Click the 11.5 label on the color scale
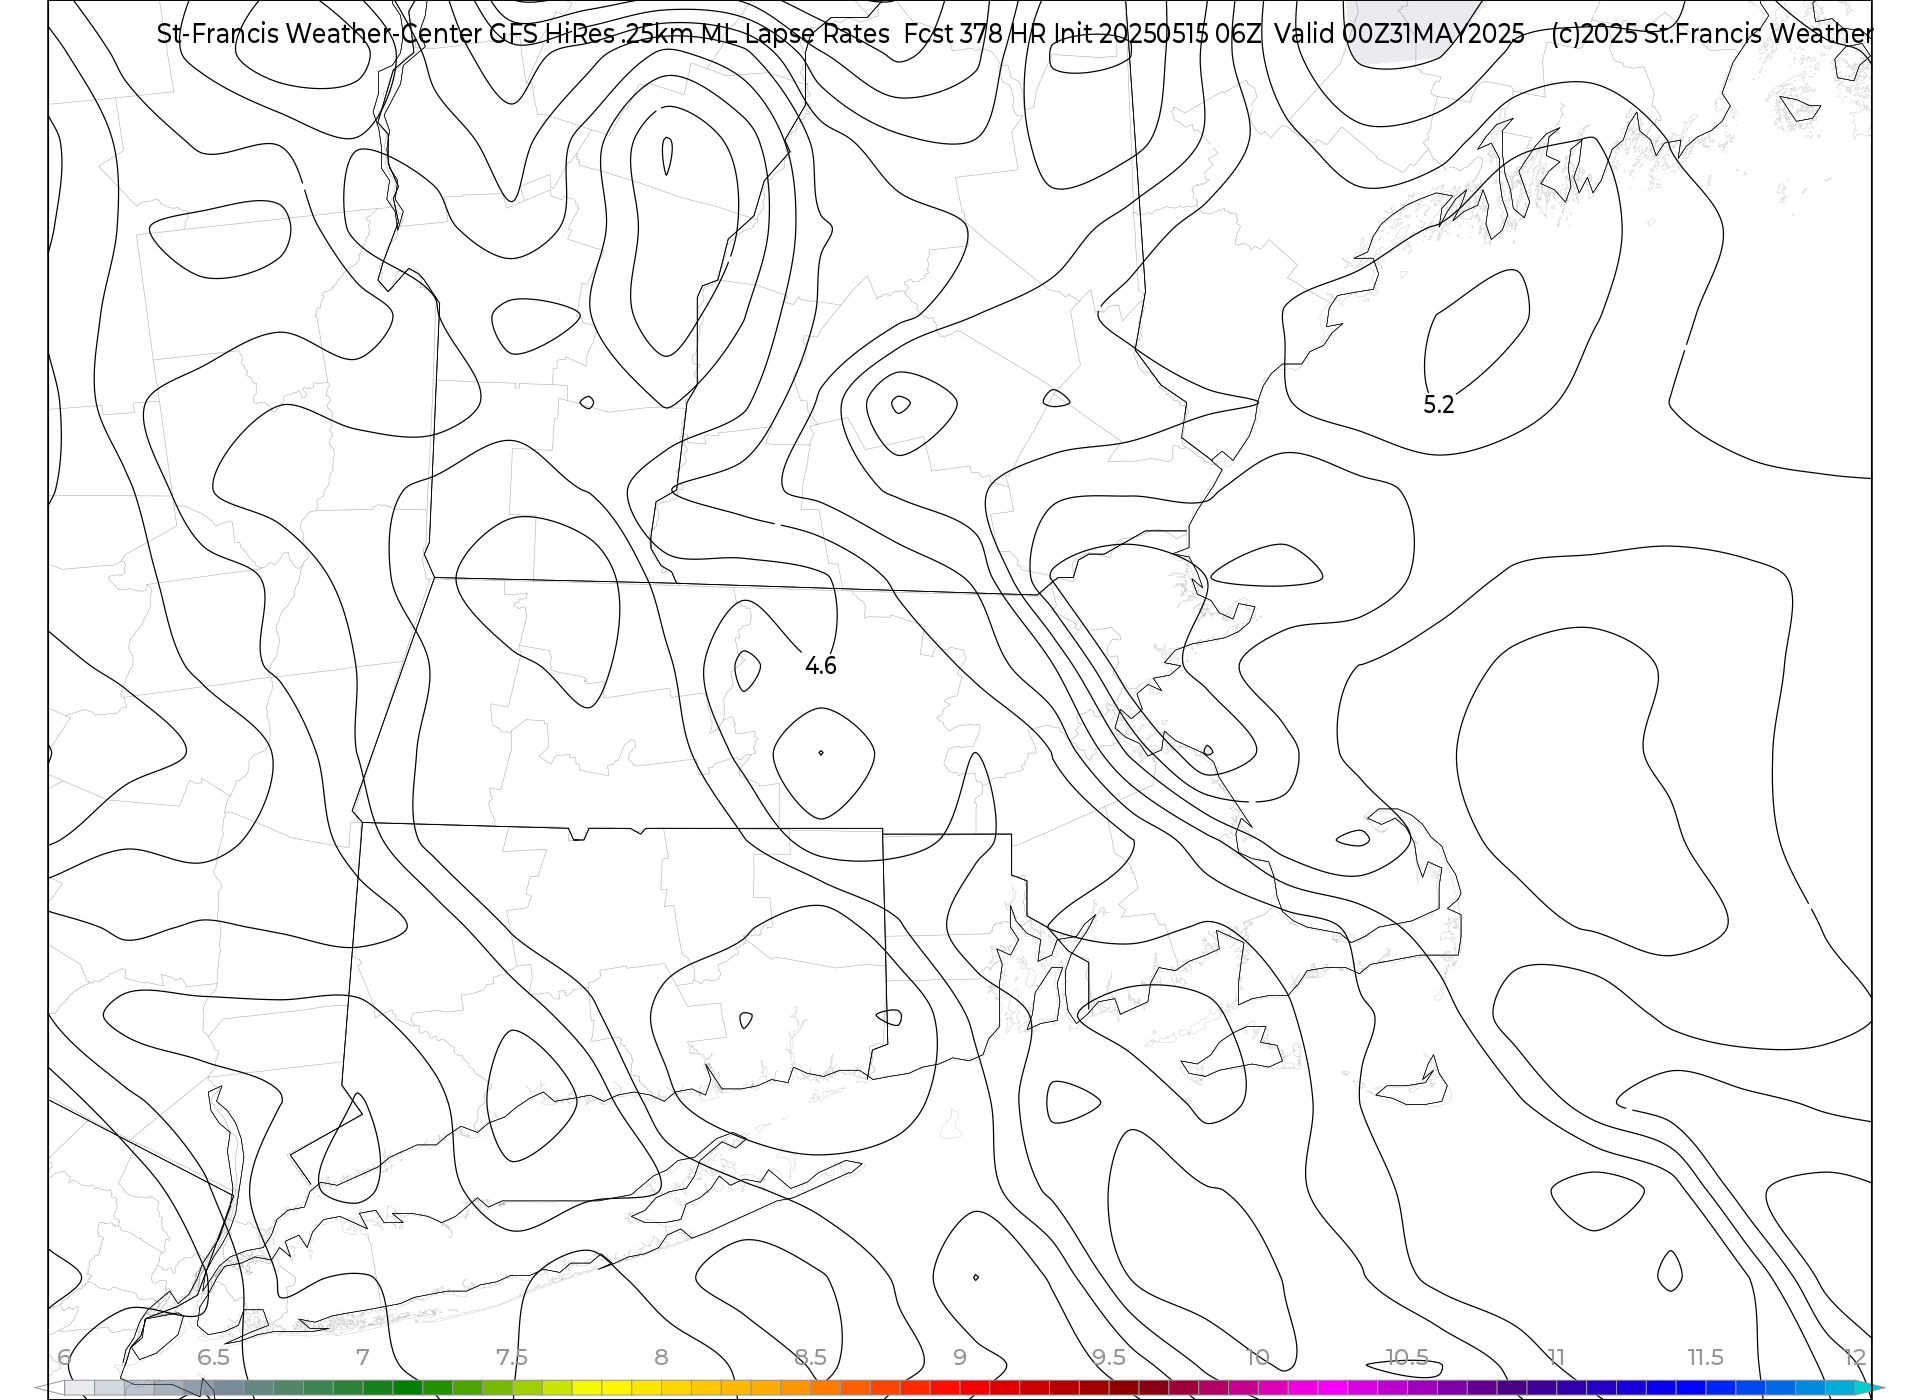Image resolution: width=1920 pixels, height=1400 pixels. 1706,1358
